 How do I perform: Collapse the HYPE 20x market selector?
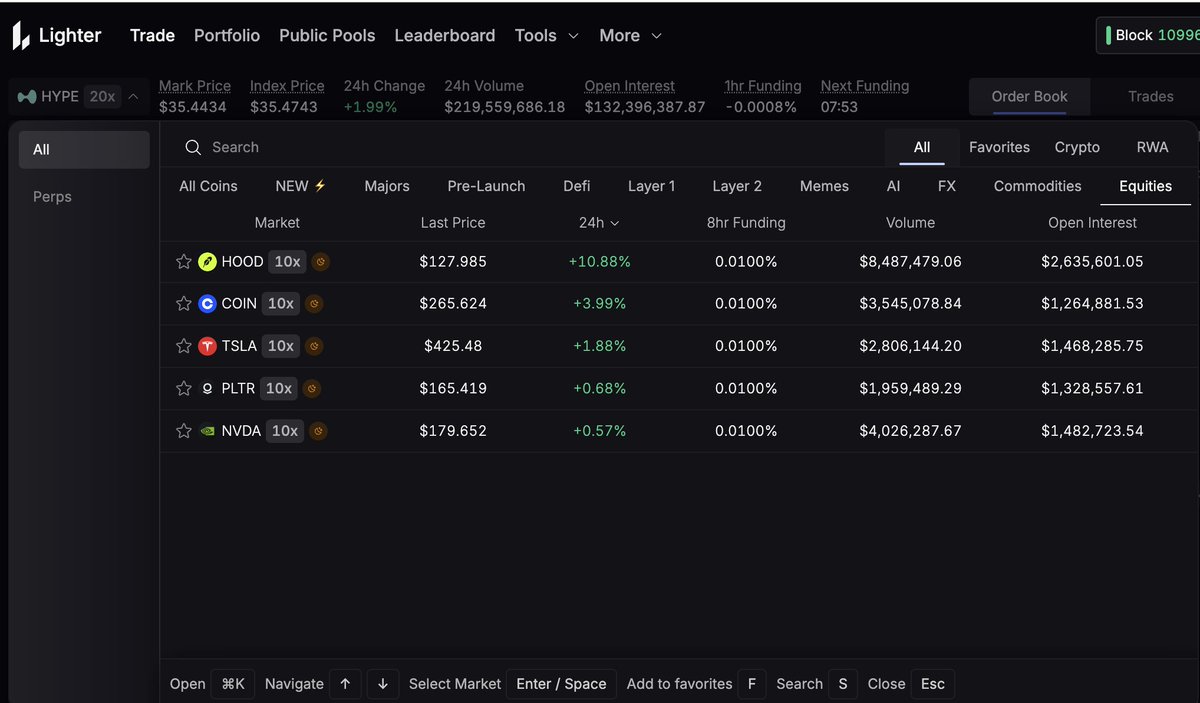tap(79, 97)
